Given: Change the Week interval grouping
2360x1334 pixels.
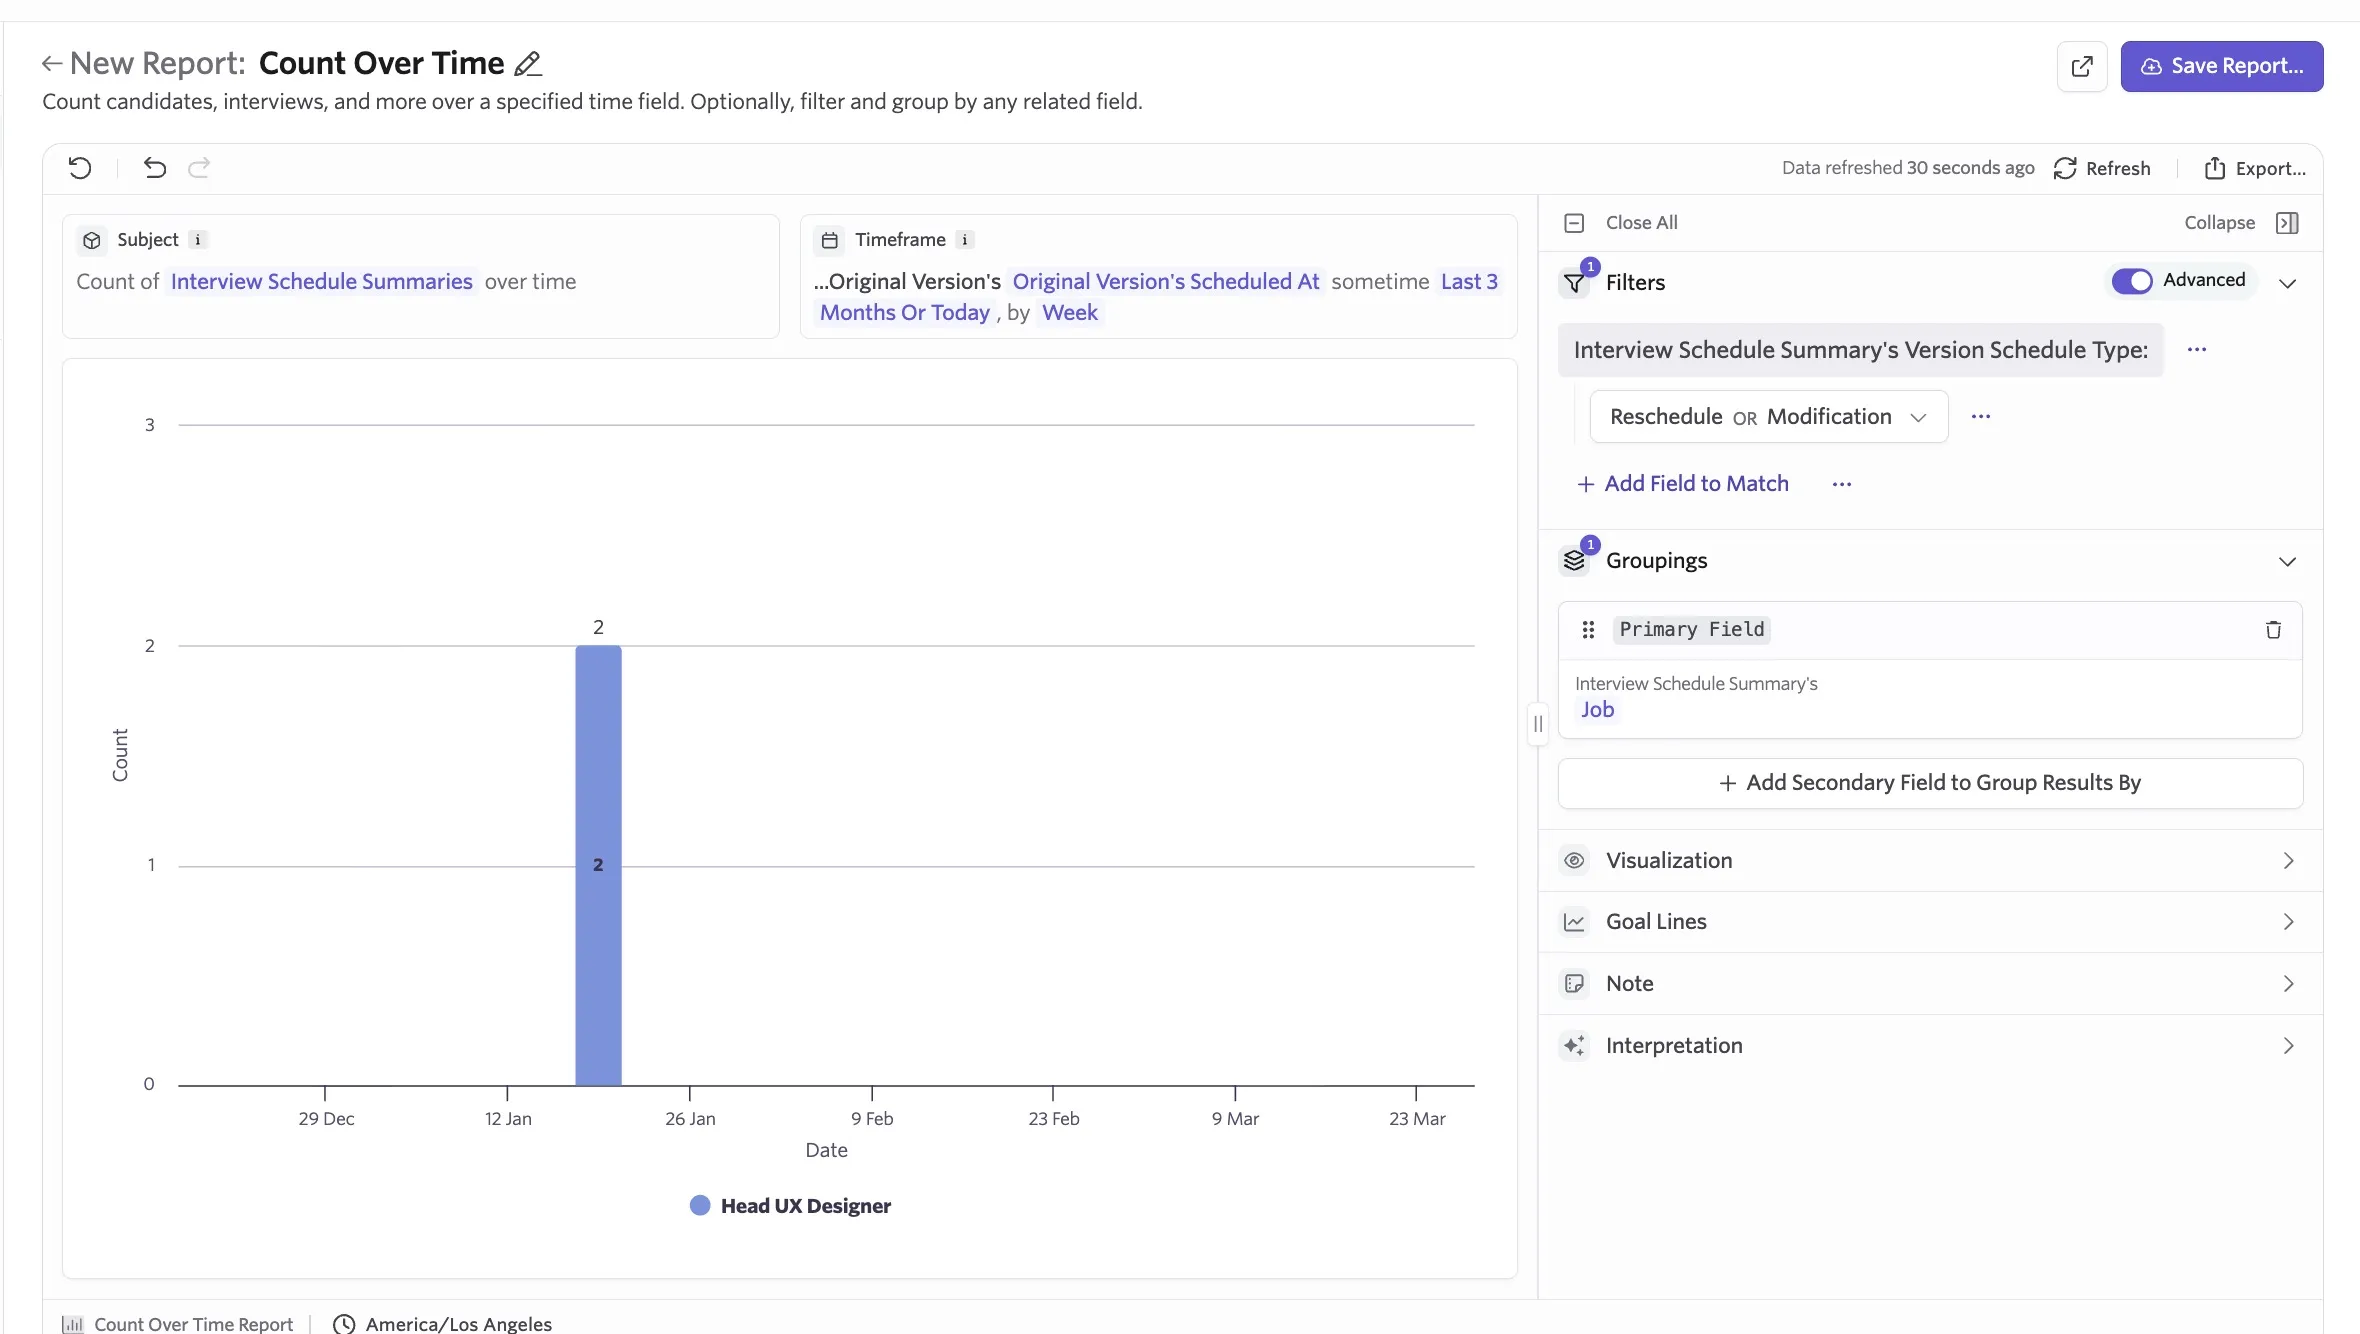Looking at the screenshot, I should pos(1070,313).
